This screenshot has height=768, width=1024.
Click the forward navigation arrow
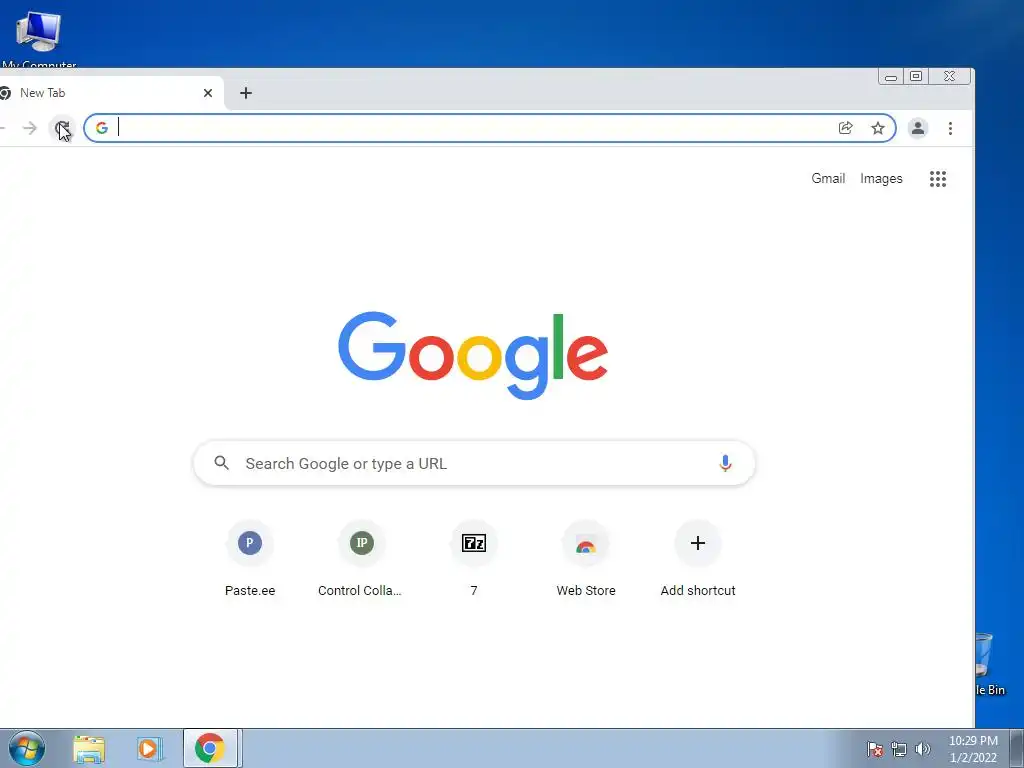(29, 128)
